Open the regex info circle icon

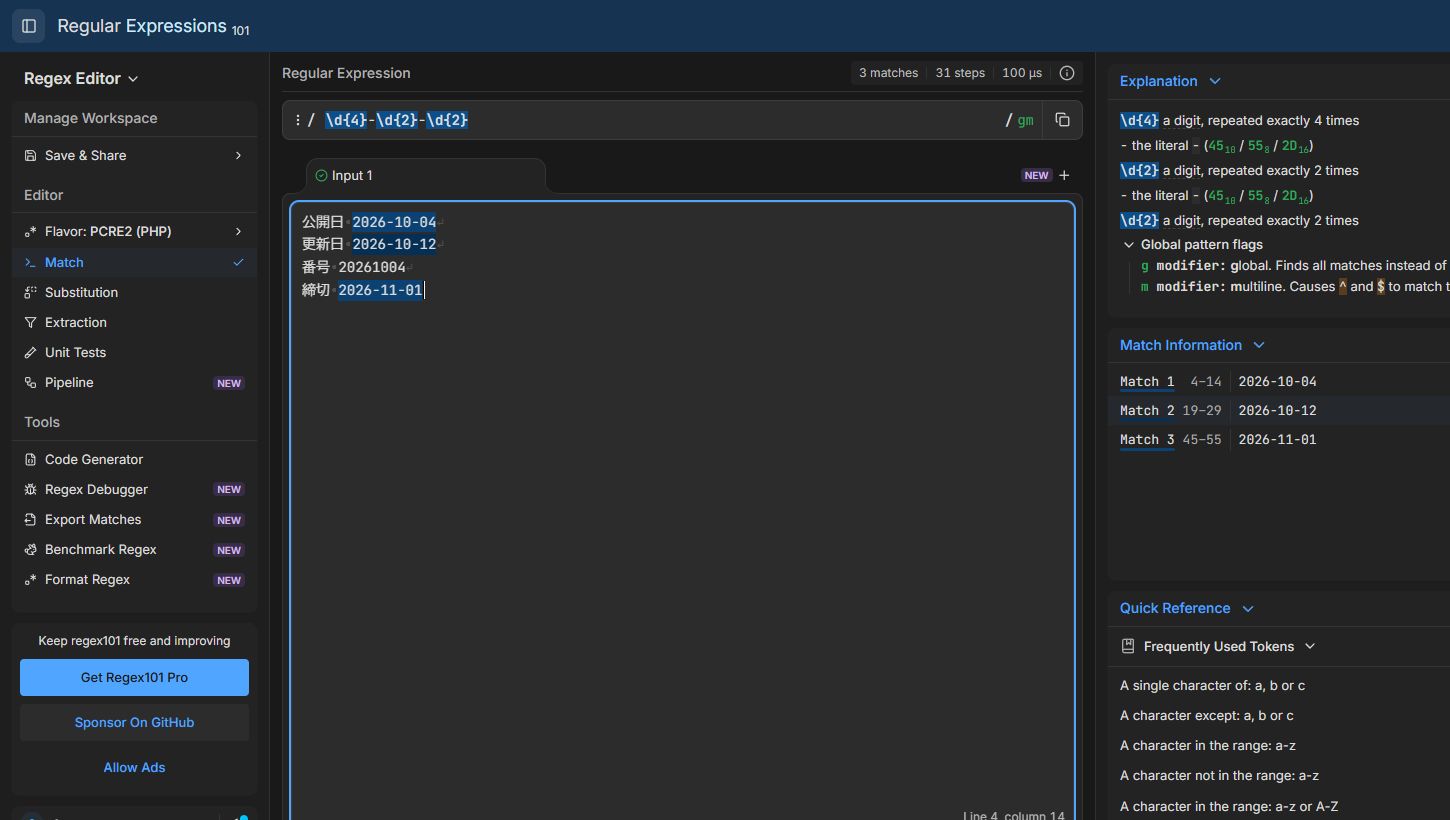(x=1067, y=73)
